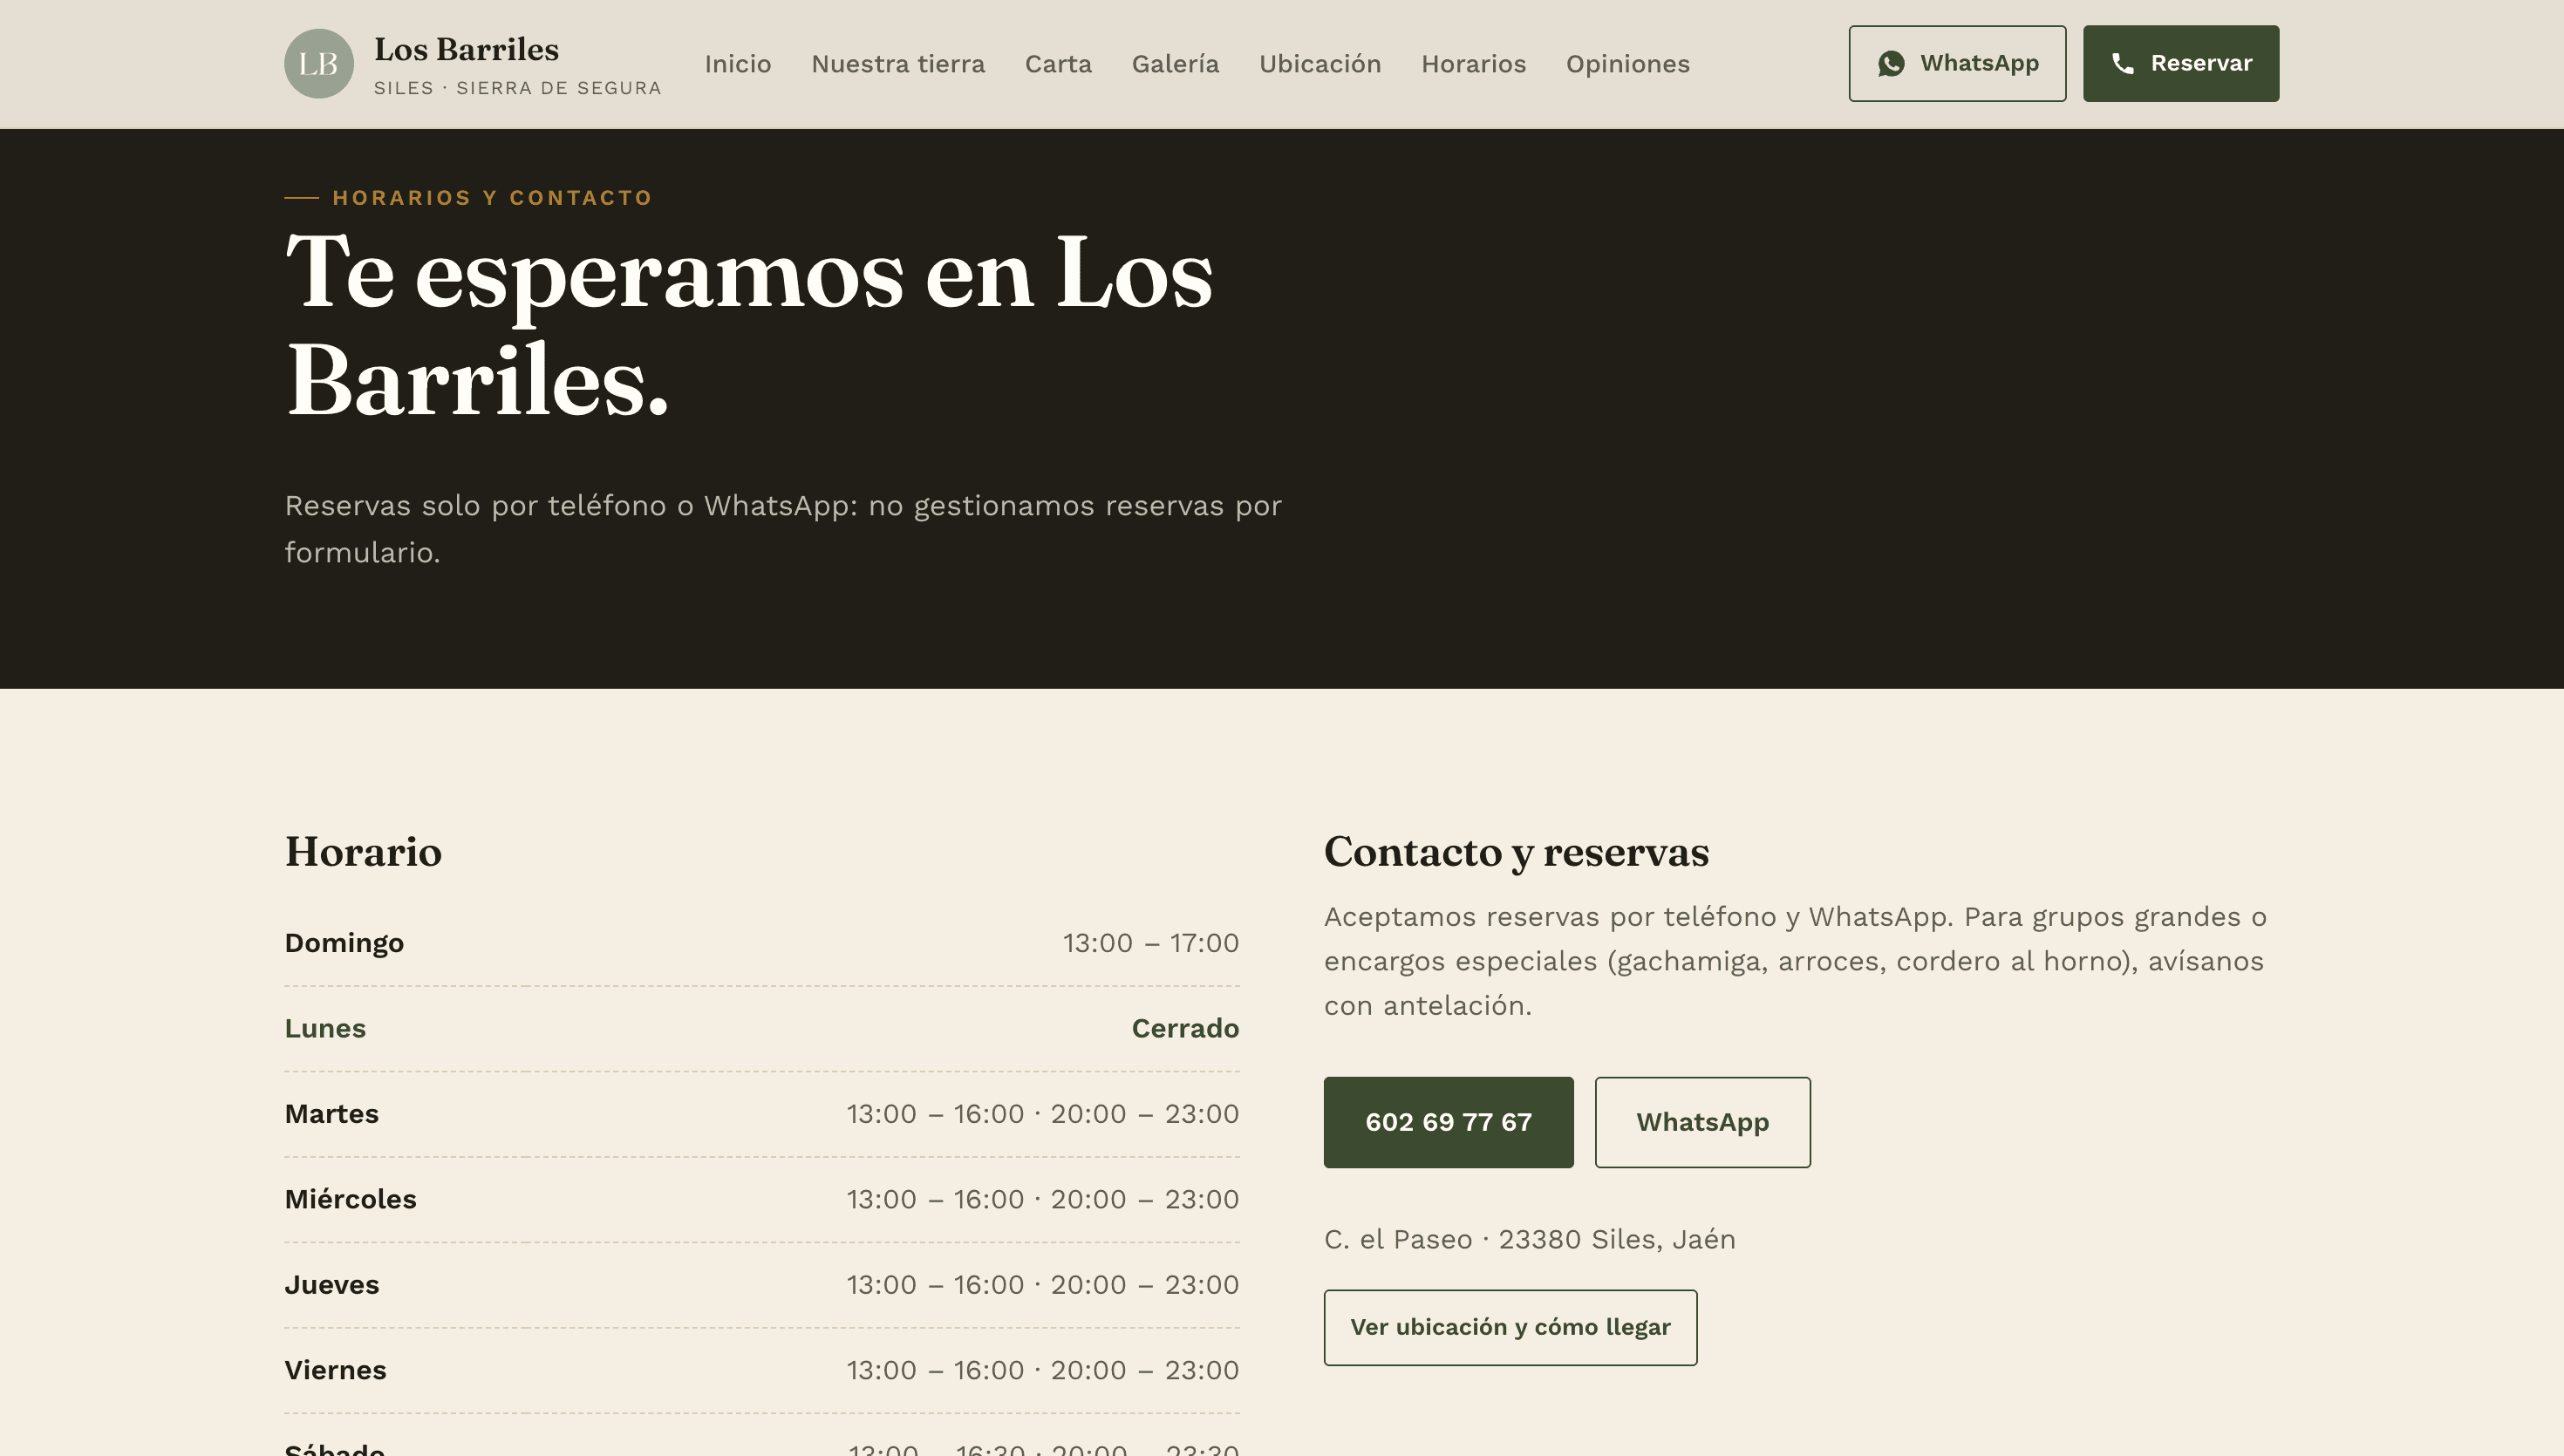This screenshot has height=1456, width=2564.
Task: Open the Inicio nav link
Action: (737, 63)
